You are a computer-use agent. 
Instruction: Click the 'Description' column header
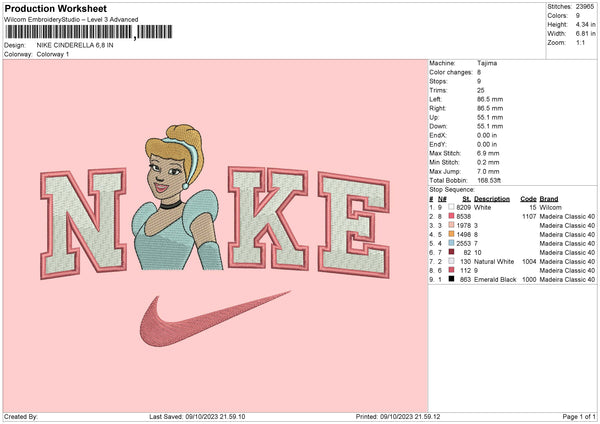pos(492,199)
